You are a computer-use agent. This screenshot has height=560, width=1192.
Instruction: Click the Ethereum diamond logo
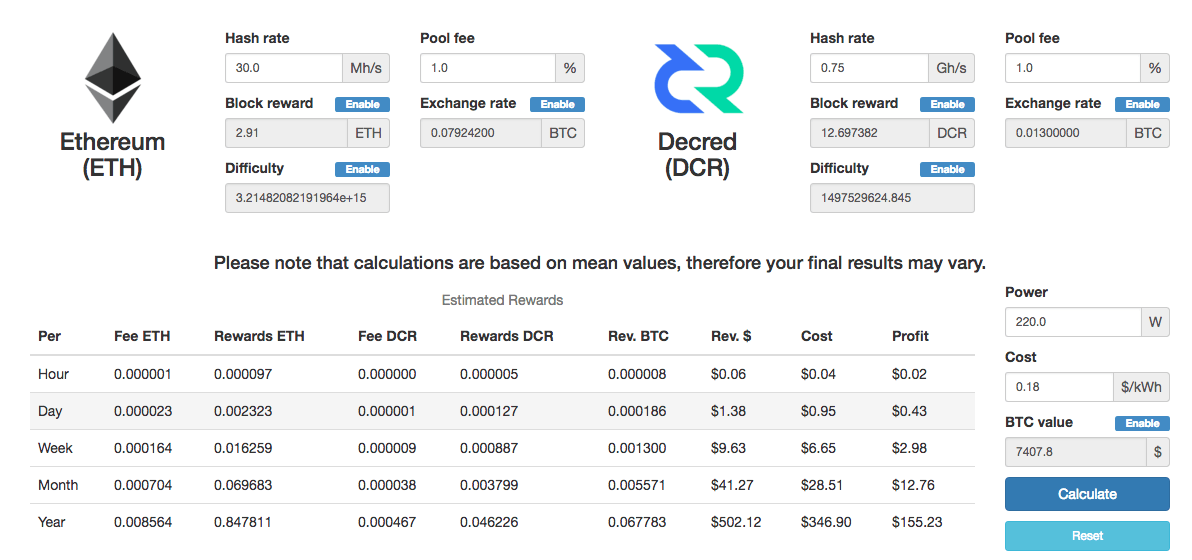(113, 78)
